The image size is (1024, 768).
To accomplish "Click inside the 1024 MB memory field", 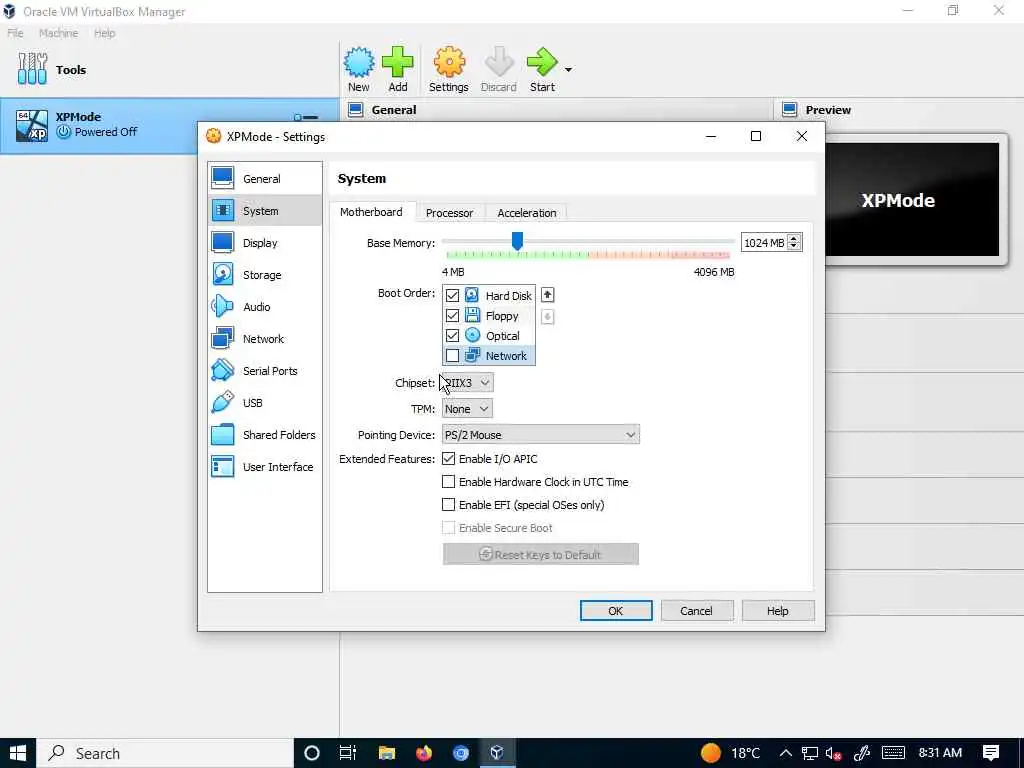I will click(763, 242).
